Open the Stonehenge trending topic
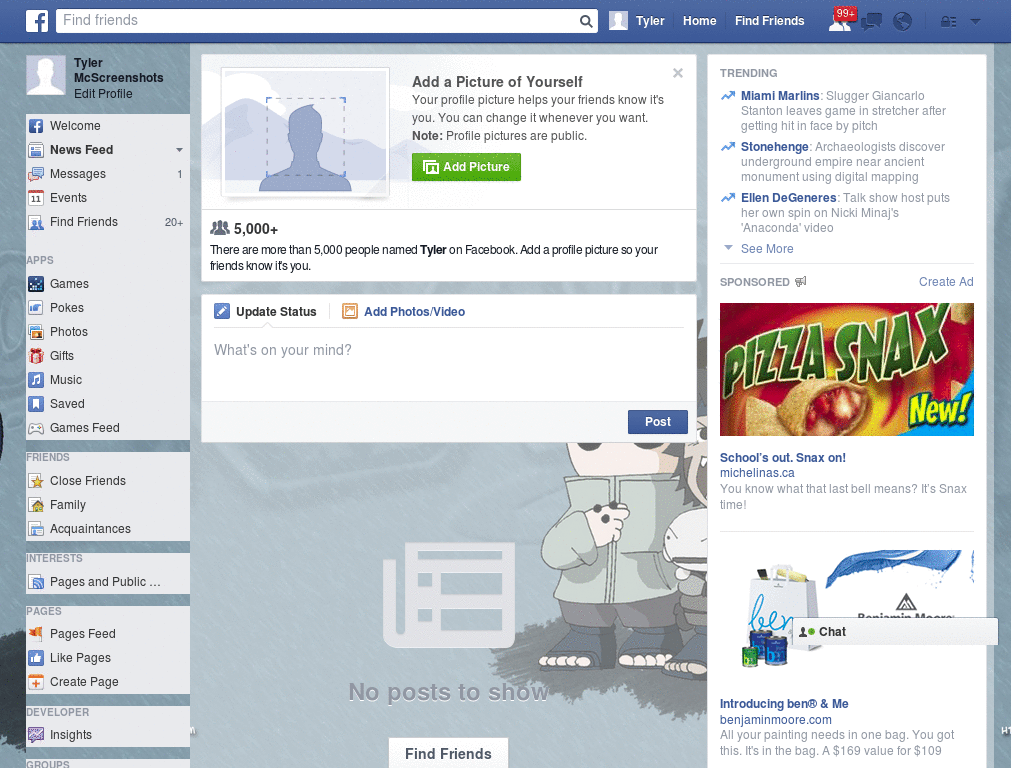The height and width of the screenshot is (768, 1024). 775,147
